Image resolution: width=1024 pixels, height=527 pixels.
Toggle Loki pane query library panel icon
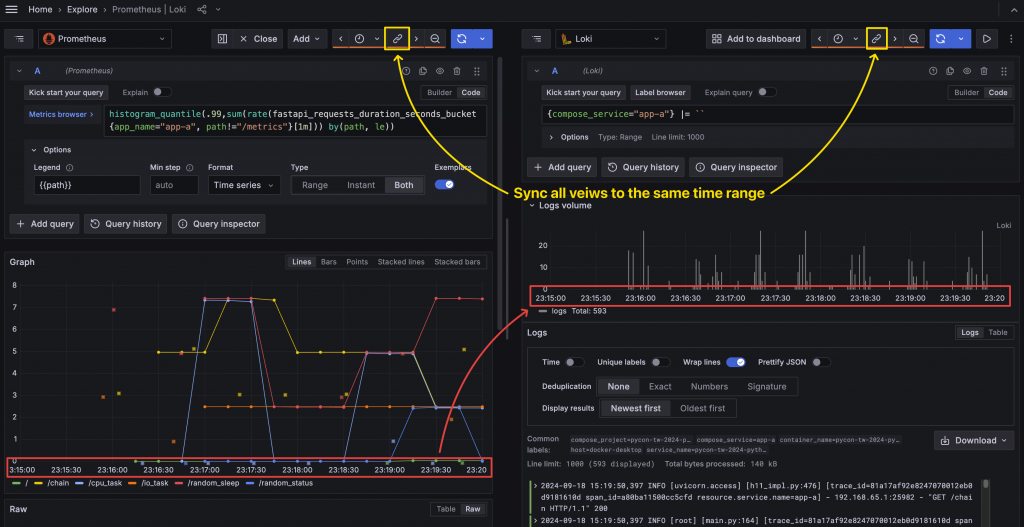pos(537,39)
